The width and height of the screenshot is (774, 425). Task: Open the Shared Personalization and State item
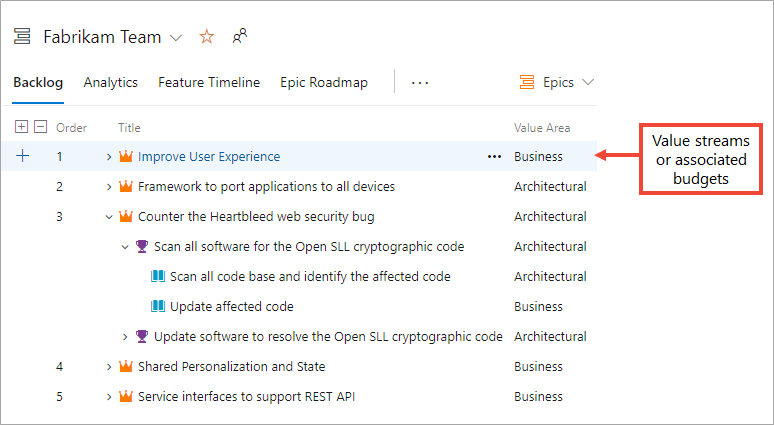pyautogui.click(x=231, y=367)
